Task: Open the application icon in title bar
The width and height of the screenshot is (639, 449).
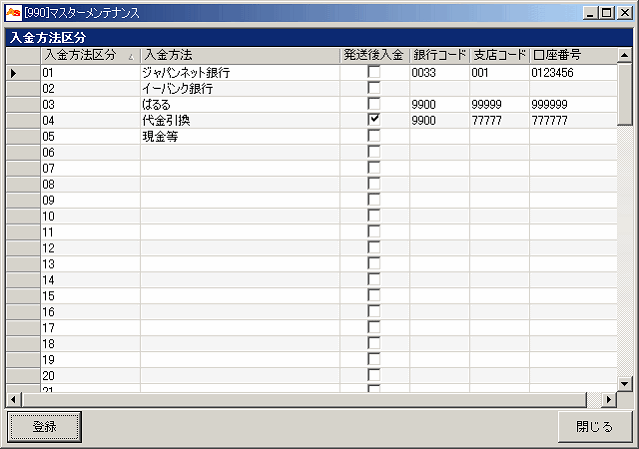Action: (13, 13)
